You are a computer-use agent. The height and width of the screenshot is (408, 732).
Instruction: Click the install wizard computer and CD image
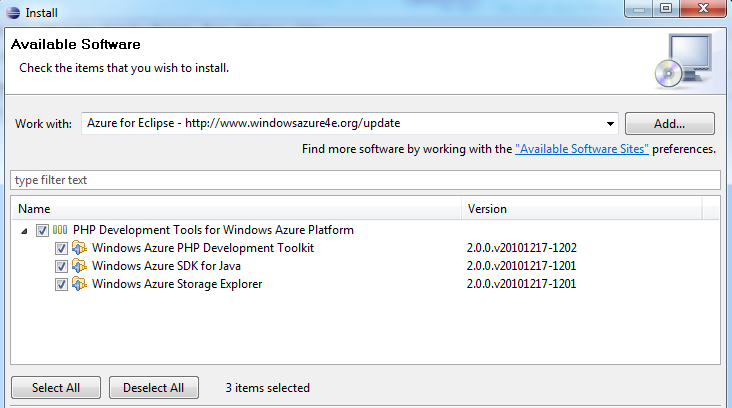point(683,61)
